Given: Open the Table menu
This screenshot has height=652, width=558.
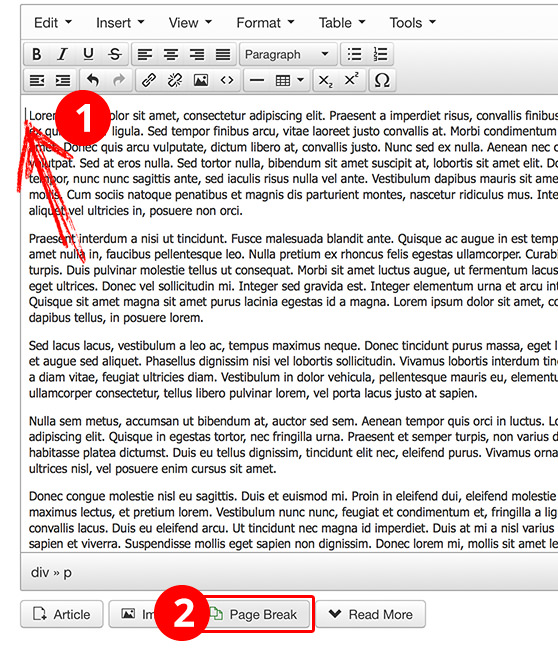Looking at the screenshot, I should pos(341,22).
